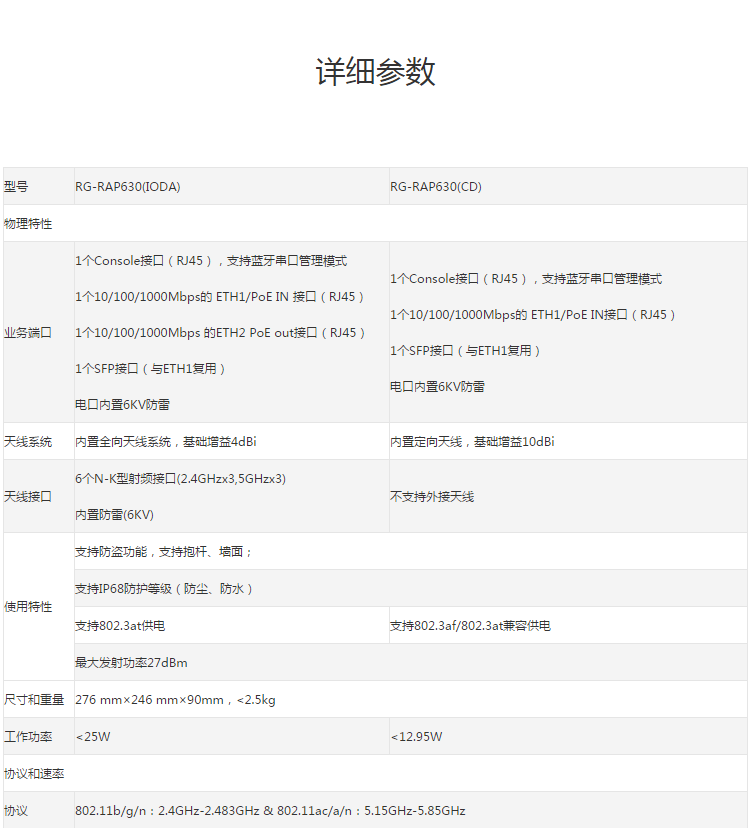Select the 物理特性 section row

pyautogui.click(x=375, y=223)
